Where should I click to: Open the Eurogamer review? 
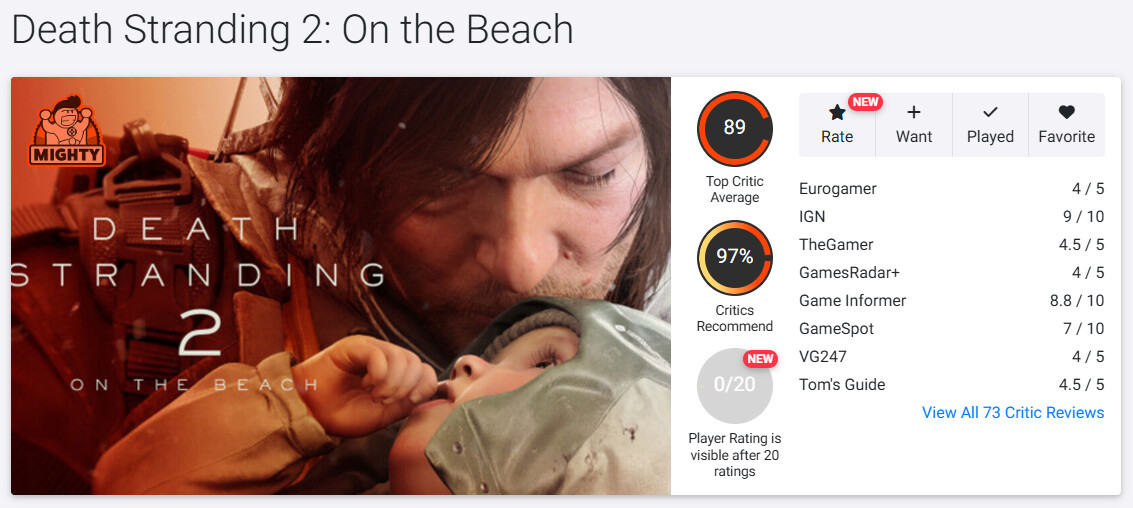coord(837,189)
